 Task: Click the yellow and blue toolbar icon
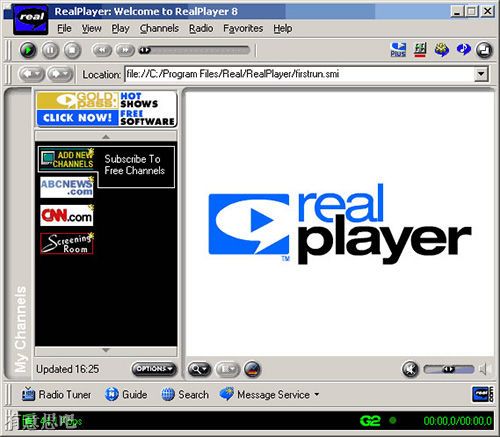click(442, 50)
